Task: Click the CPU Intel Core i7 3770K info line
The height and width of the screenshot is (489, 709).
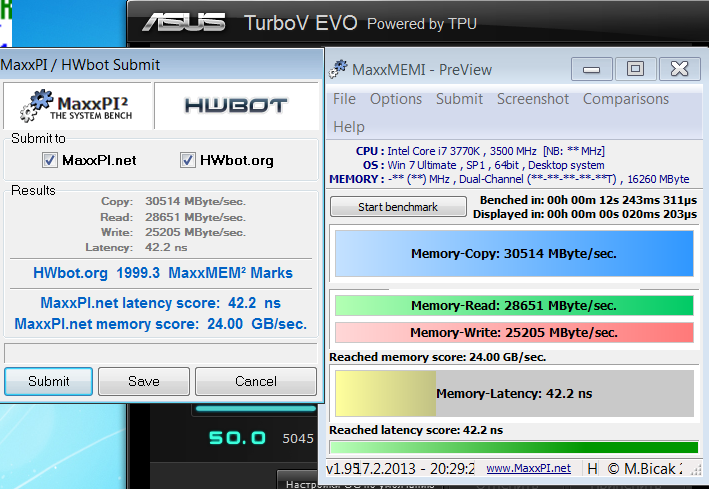Action: [x=480, y=151]
